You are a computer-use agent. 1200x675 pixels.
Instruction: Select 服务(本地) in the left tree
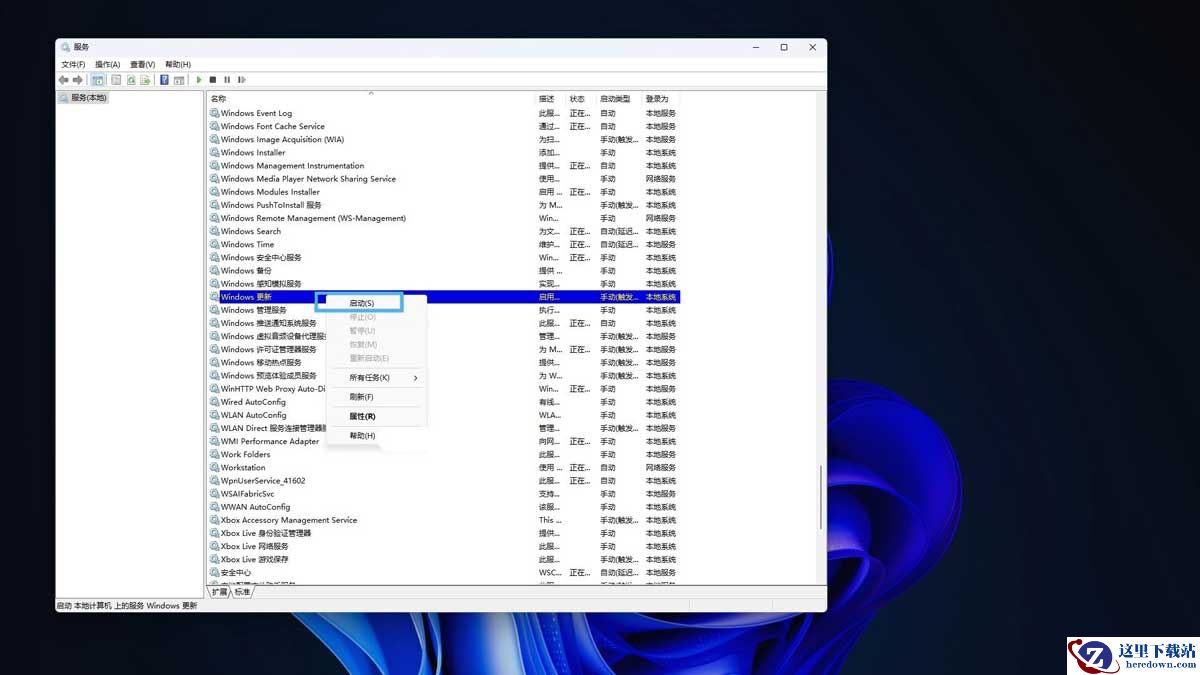coord(88,98)
